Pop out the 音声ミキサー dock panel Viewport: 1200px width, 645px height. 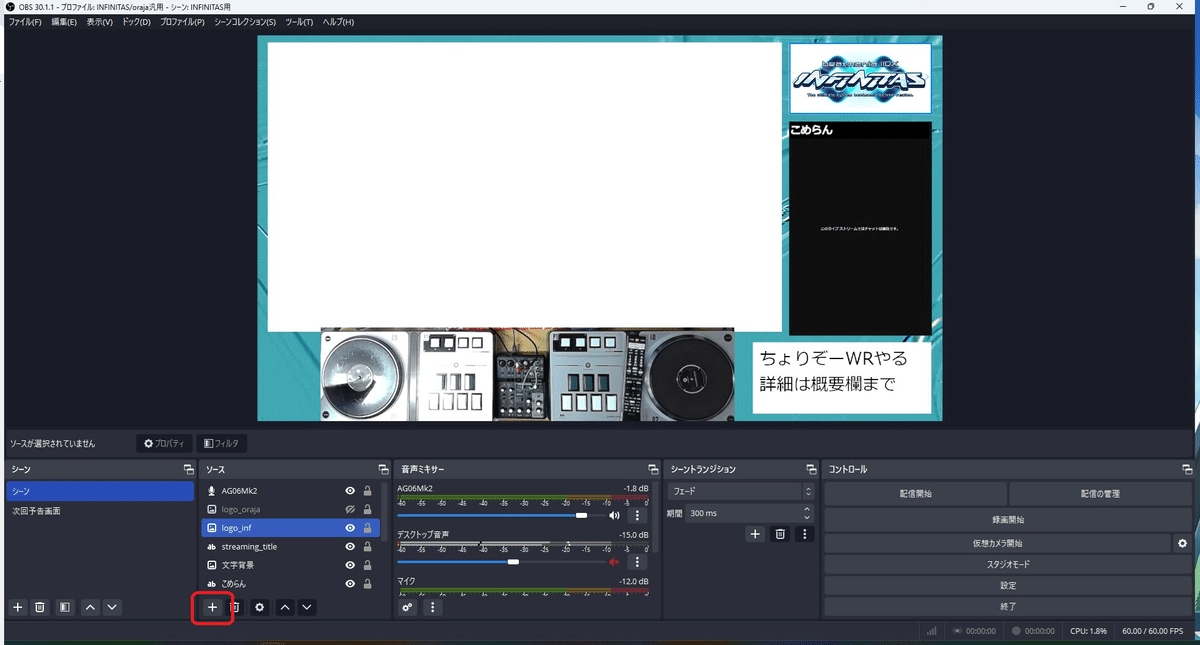(653, 469)
